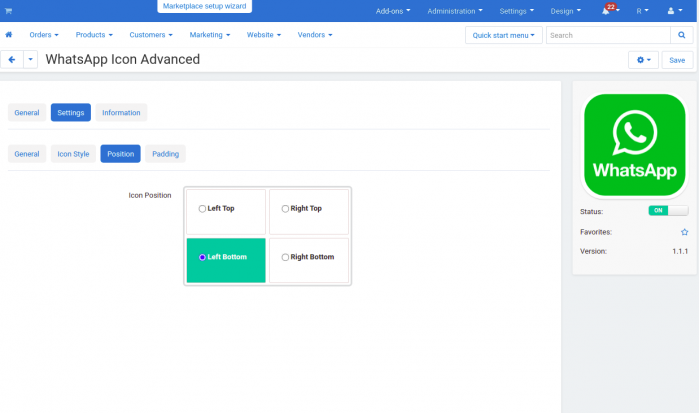Expand the Add-ons menu
The height and width of the screenshot is (413, 700).
tap(393, 11)
